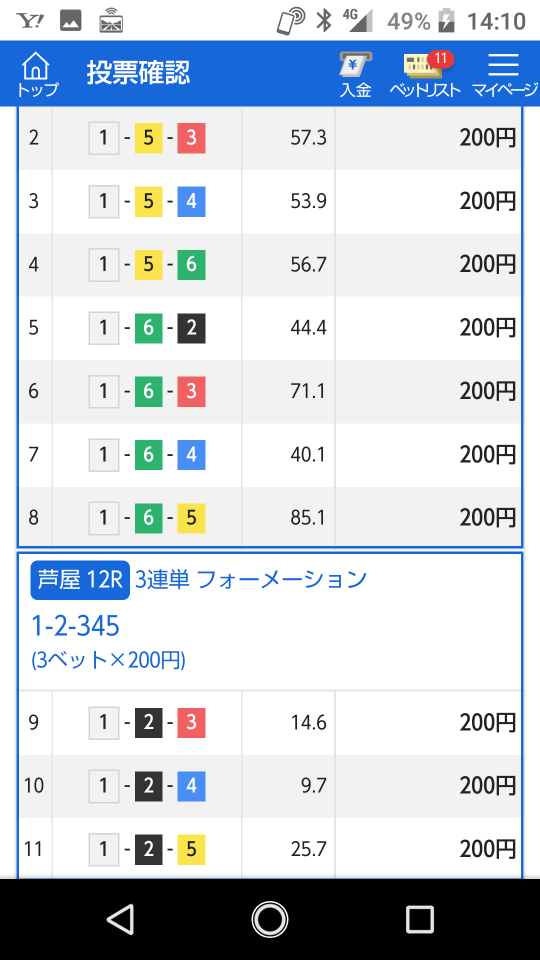
Task: Select bet row 8 with 1-6-5
Action: point(270,518)
